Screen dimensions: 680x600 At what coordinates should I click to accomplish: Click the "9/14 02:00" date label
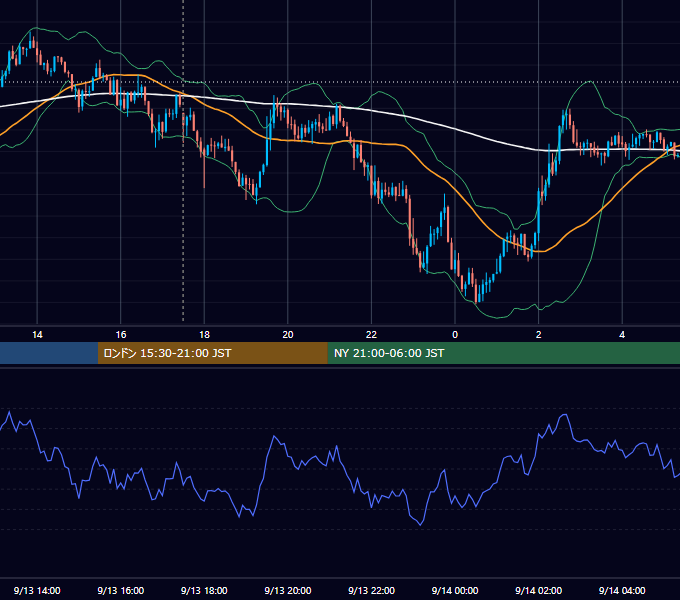539,590
